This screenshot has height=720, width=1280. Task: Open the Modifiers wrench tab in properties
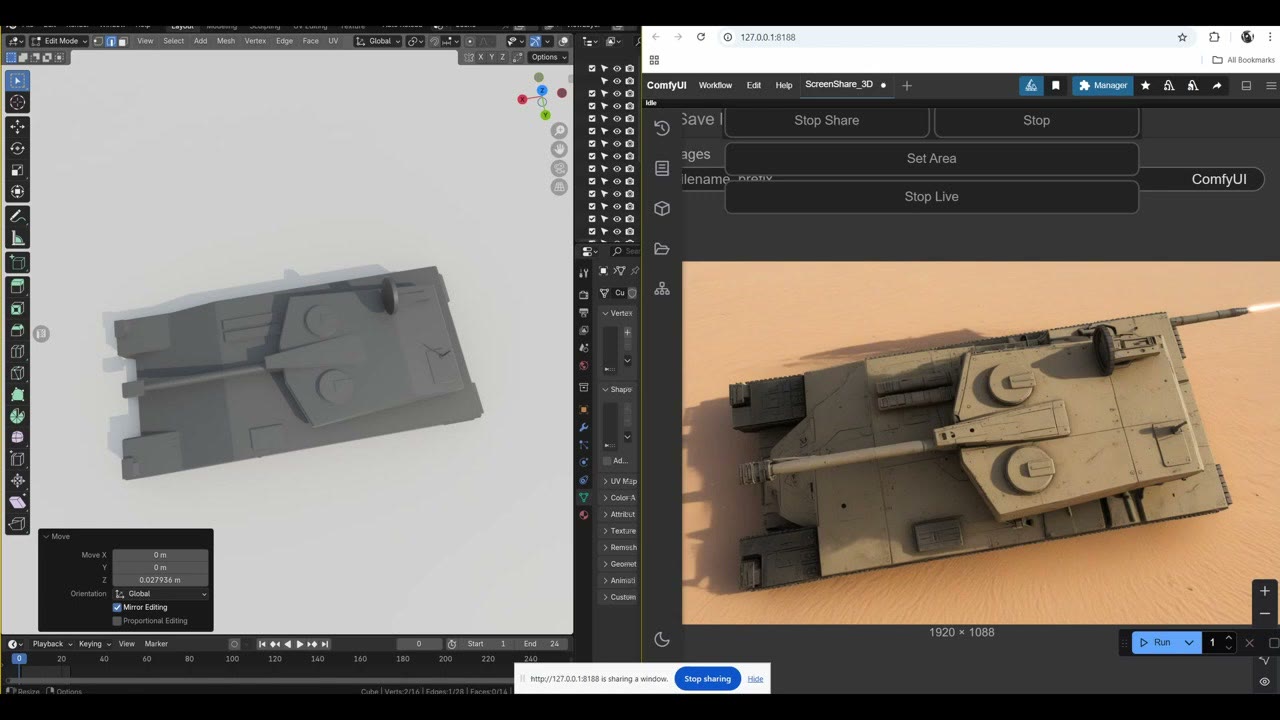584,427
